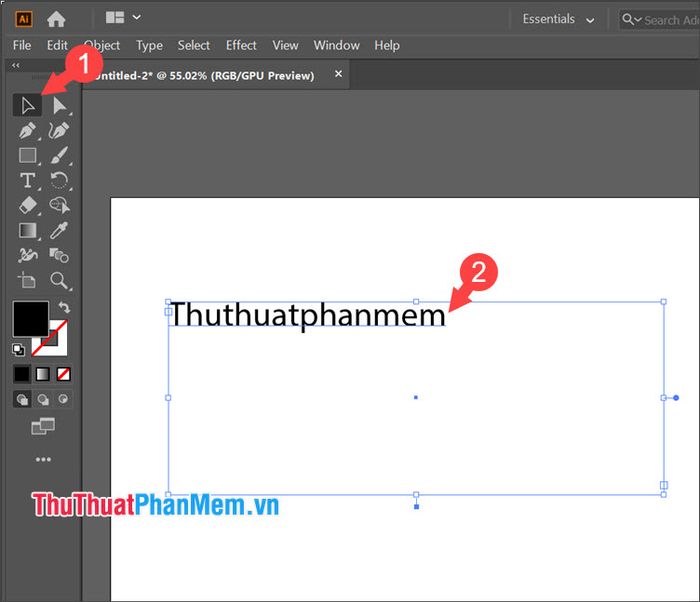The height and width of the screenshot is (602, 700).
Task: Open the Select menu
Action: (x=193, y=45)
